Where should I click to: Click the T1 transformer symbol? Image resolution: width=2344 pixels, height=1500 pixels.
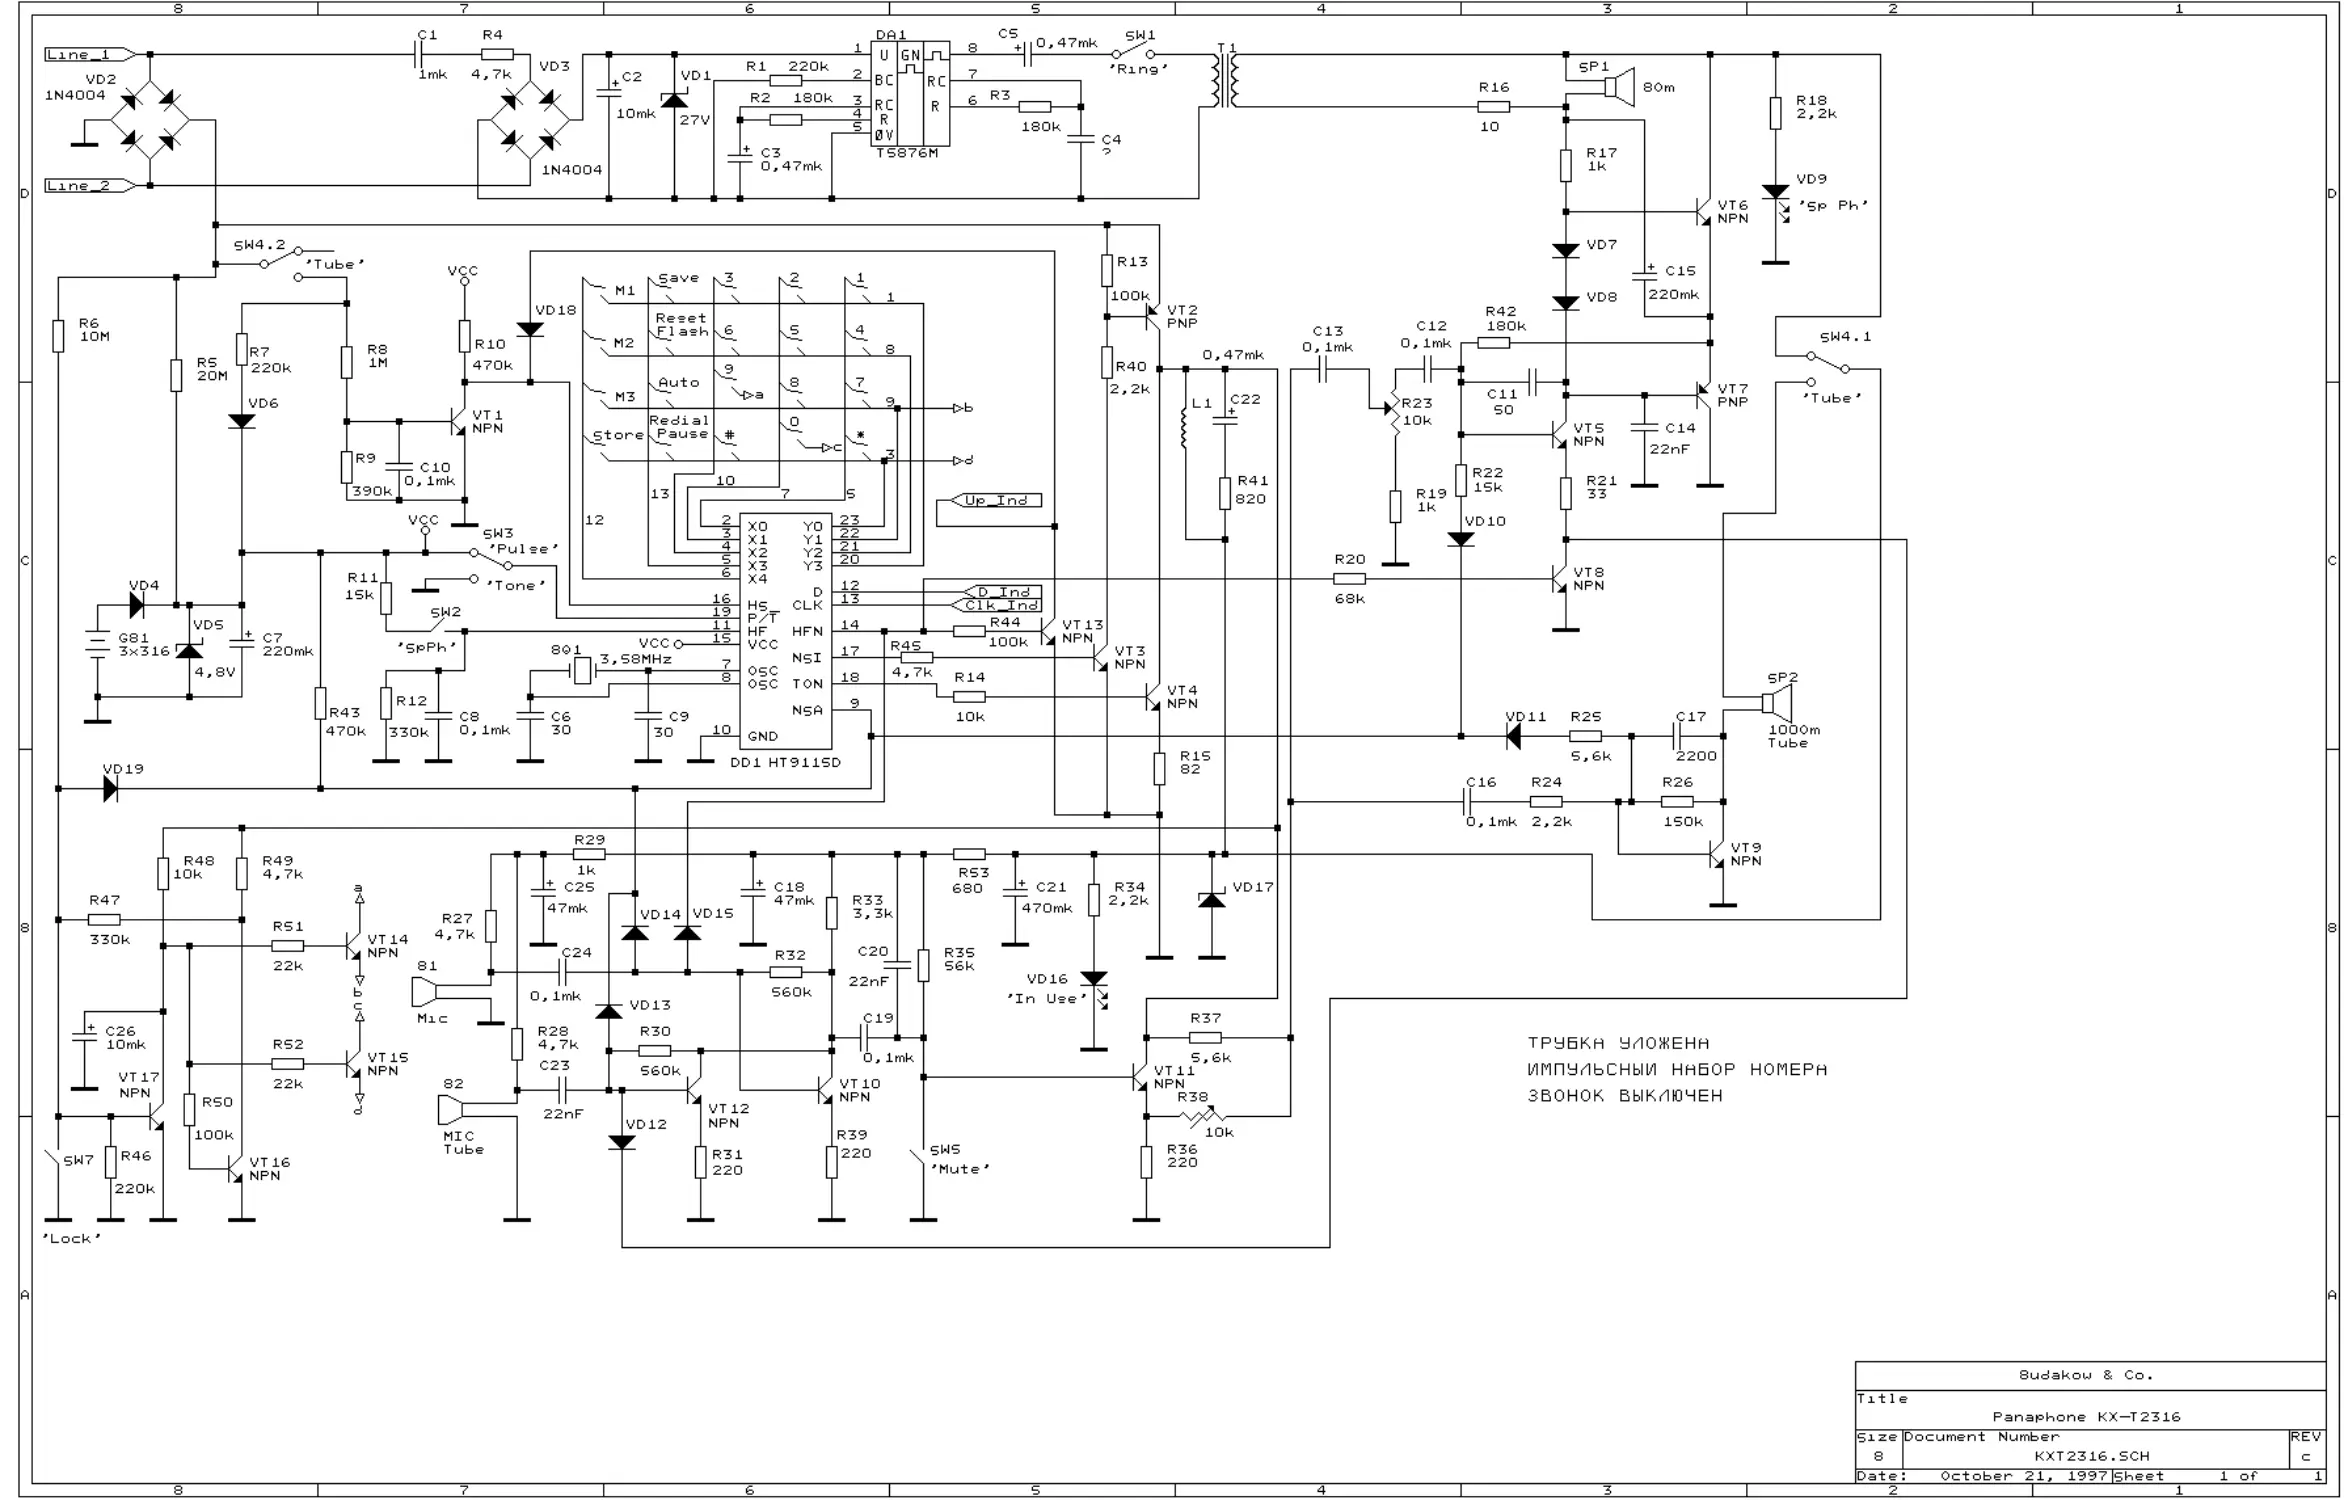[1227, 80]
